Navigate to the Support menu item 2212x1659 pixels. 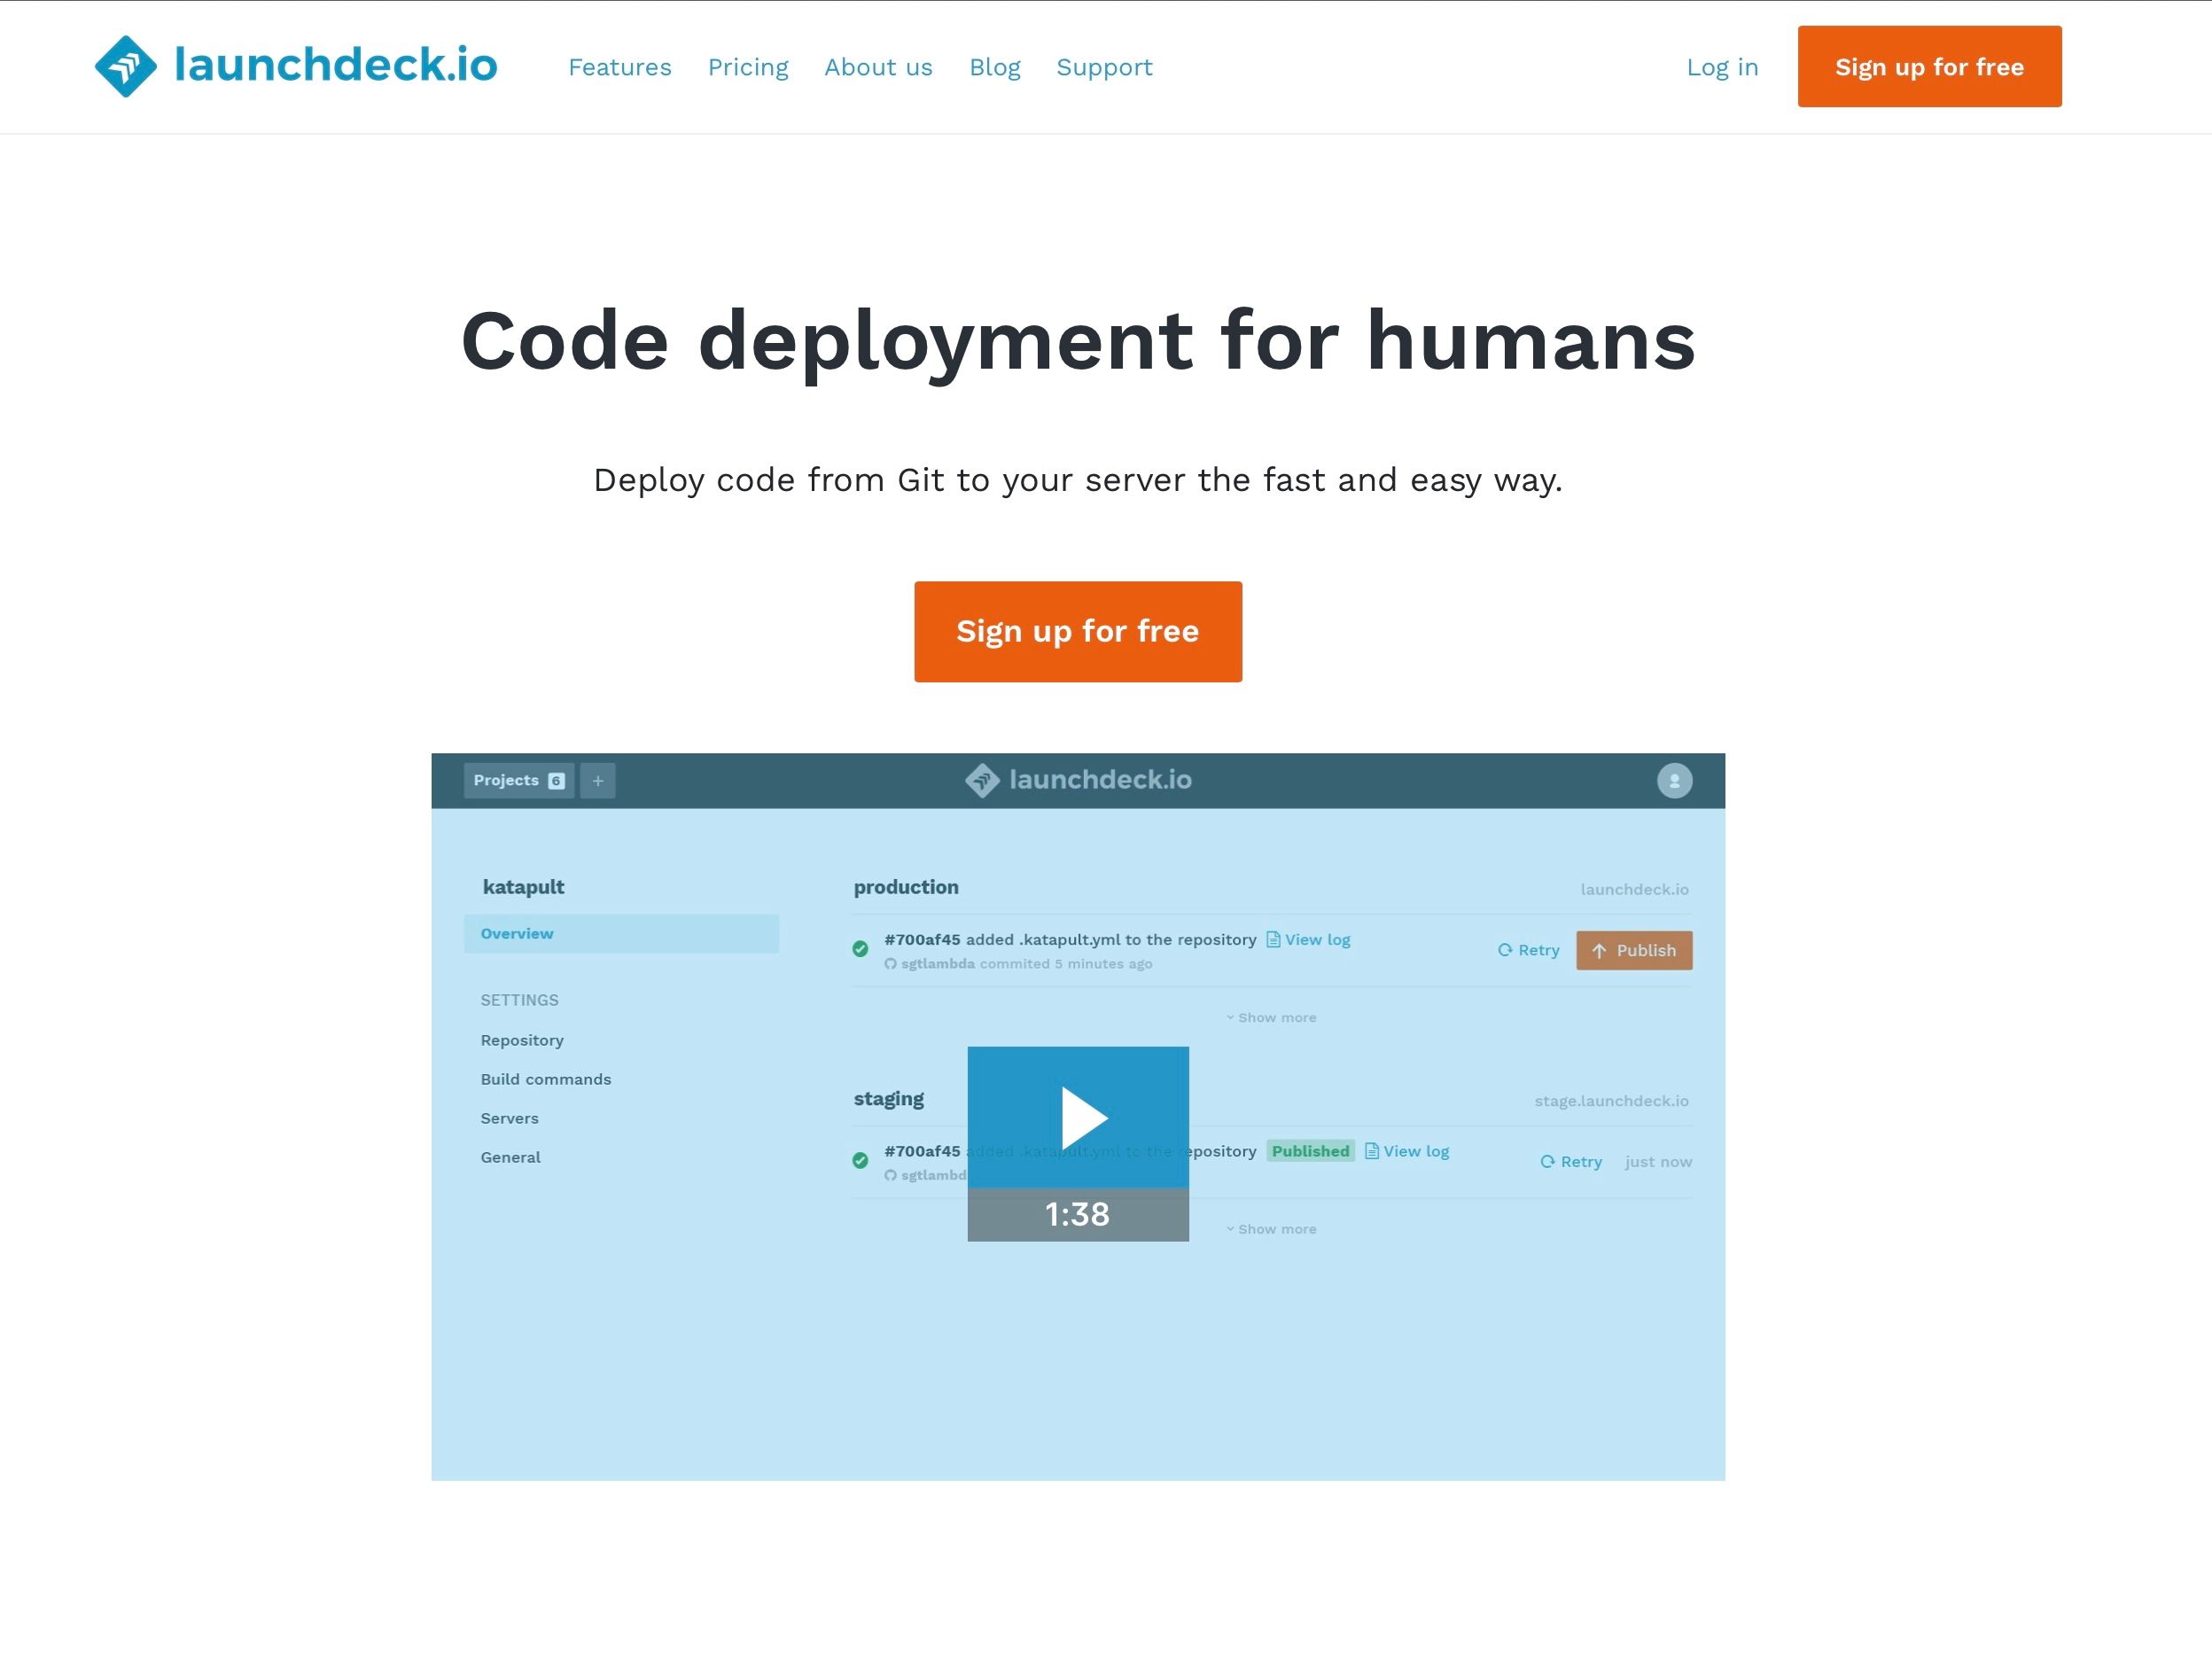pos(1104,66)
